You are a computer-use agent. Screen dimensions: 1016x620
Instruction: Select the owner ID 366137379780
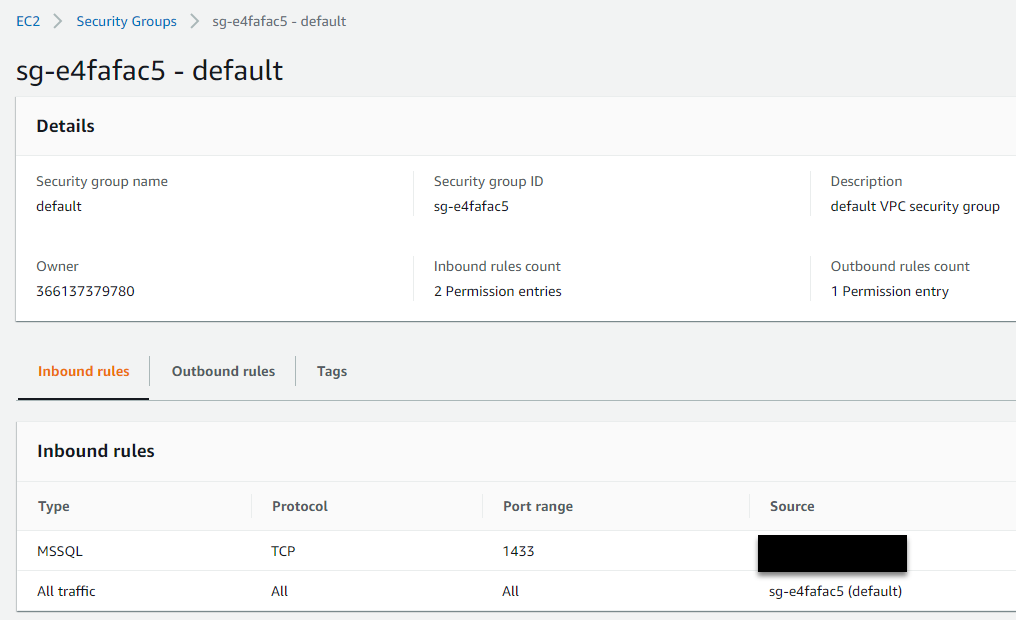click(86, 291)
